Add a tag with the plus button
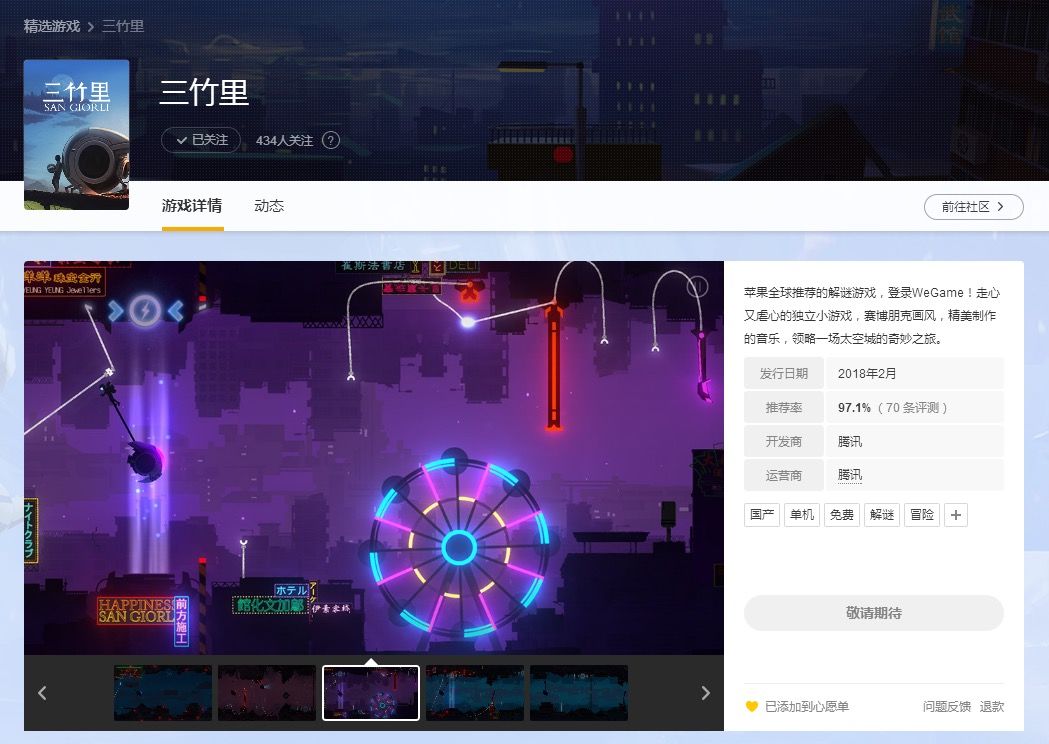 tap(956, 515)
